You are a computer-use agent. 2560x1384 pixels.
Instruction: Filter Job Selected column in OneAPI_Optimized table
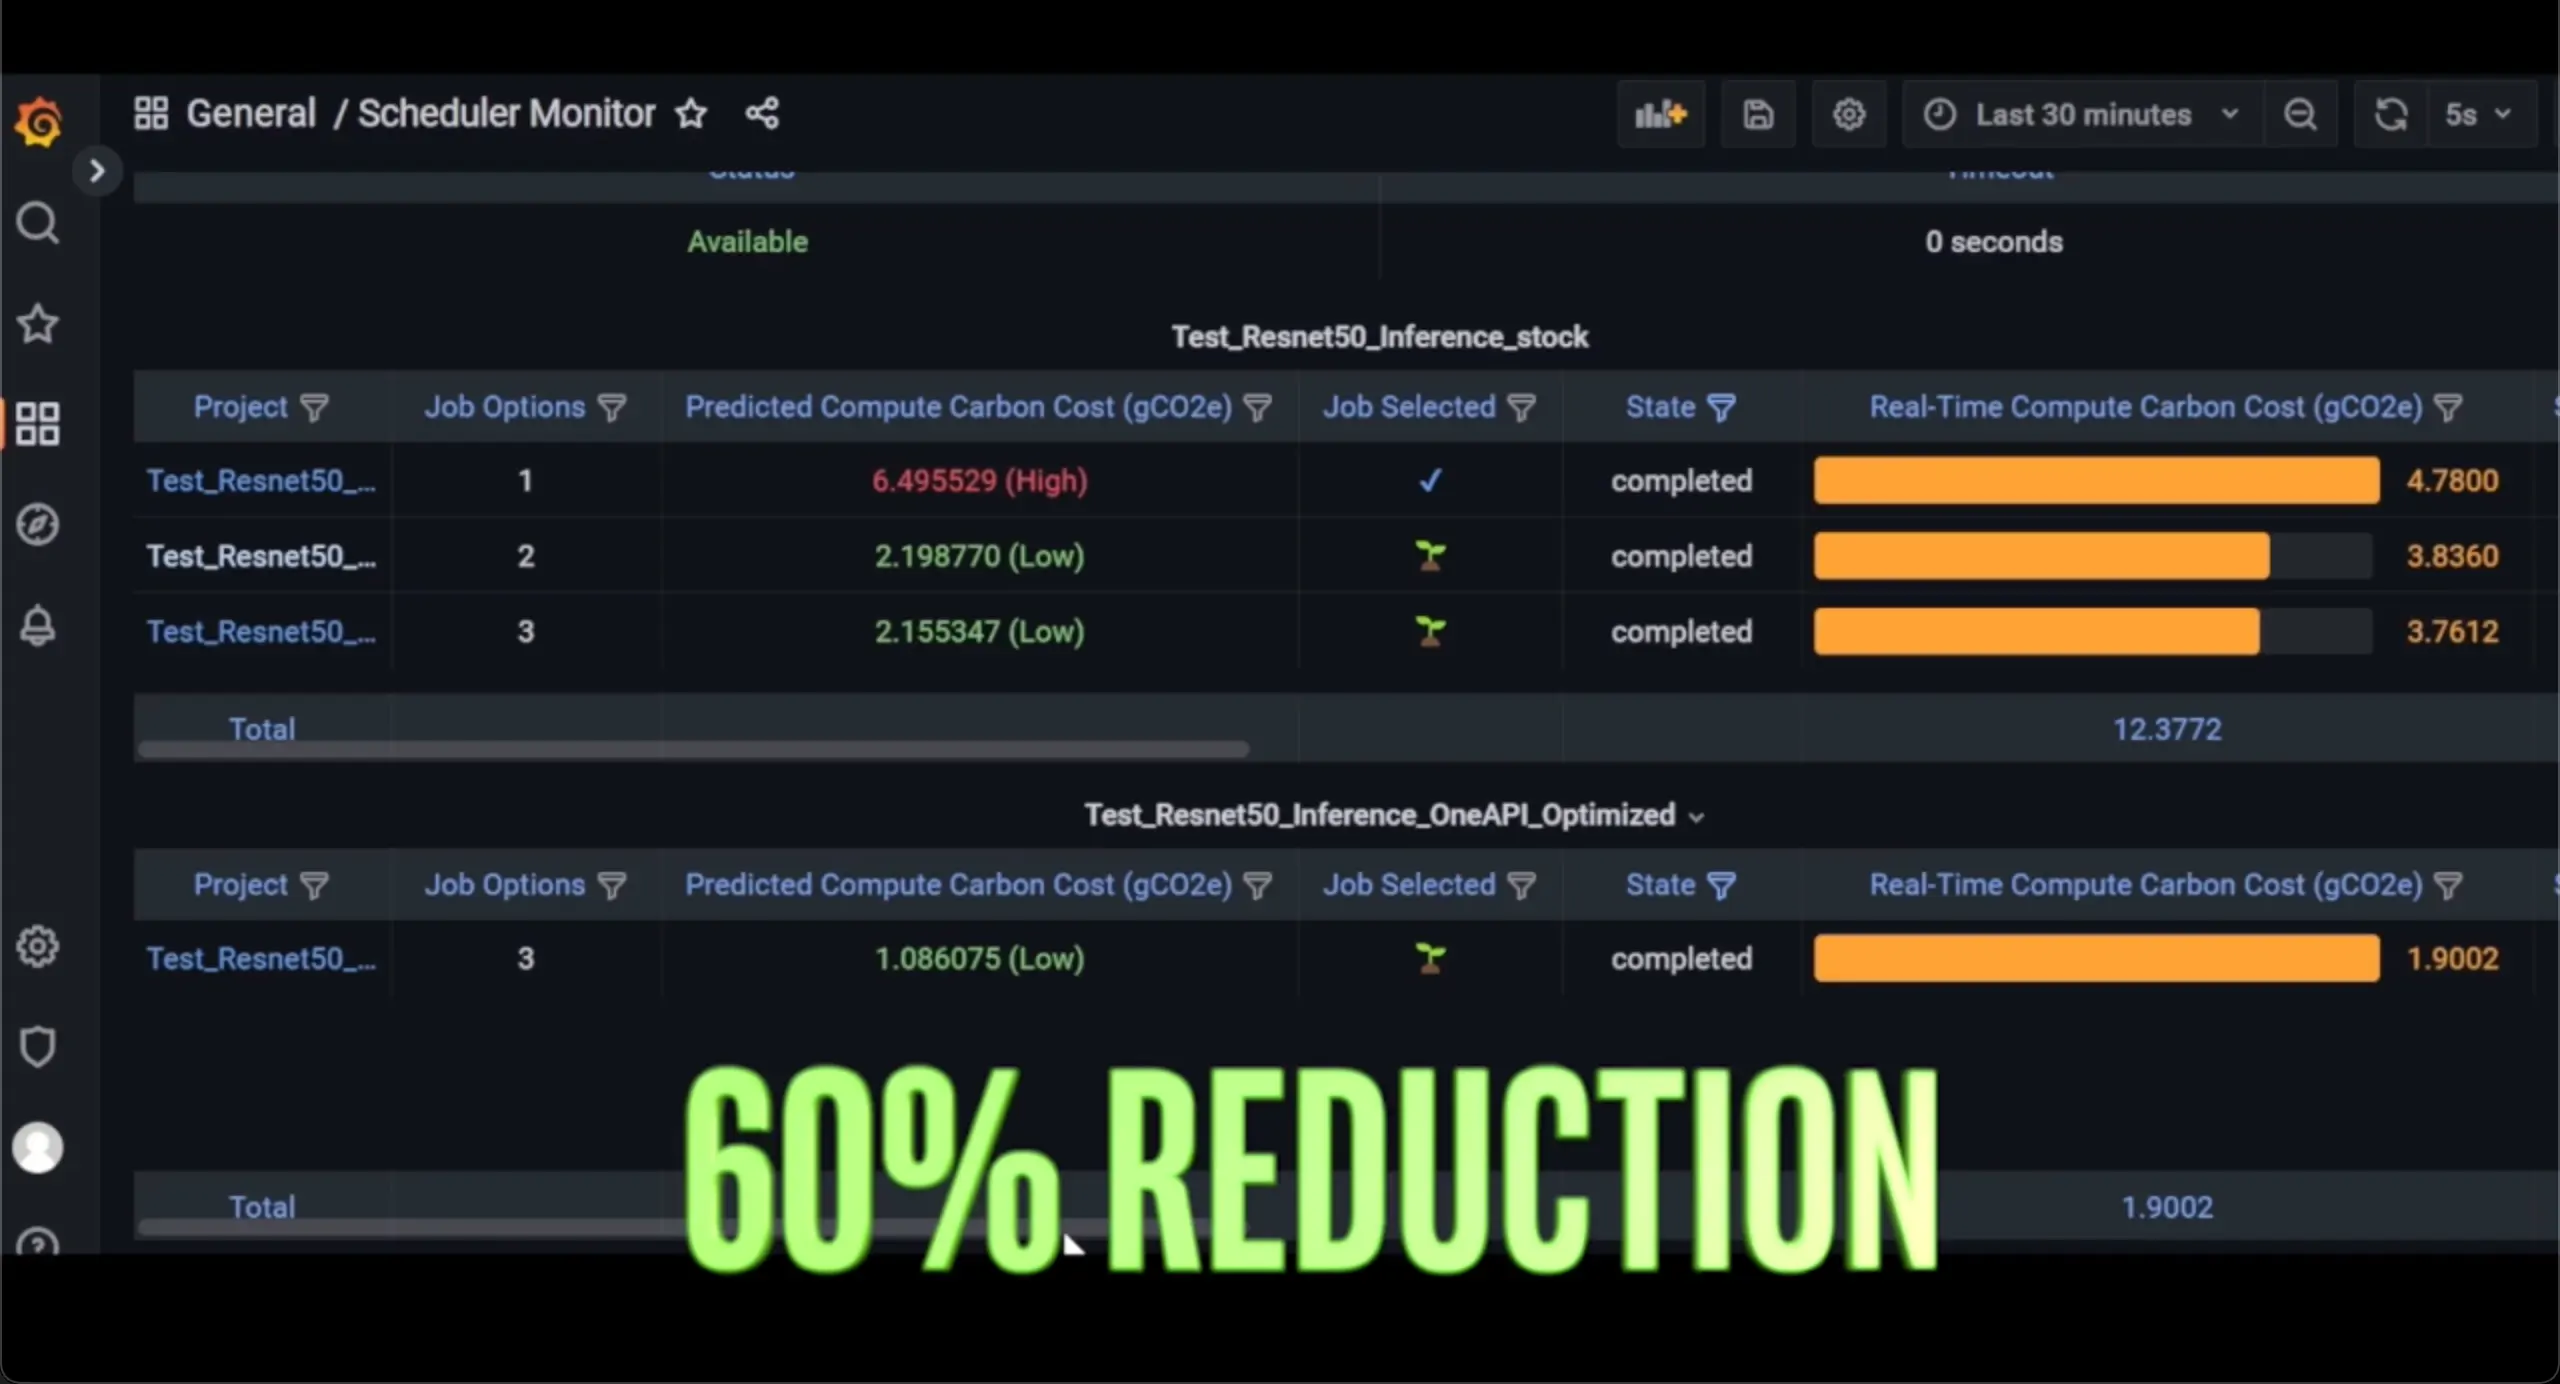(1521, 885)
